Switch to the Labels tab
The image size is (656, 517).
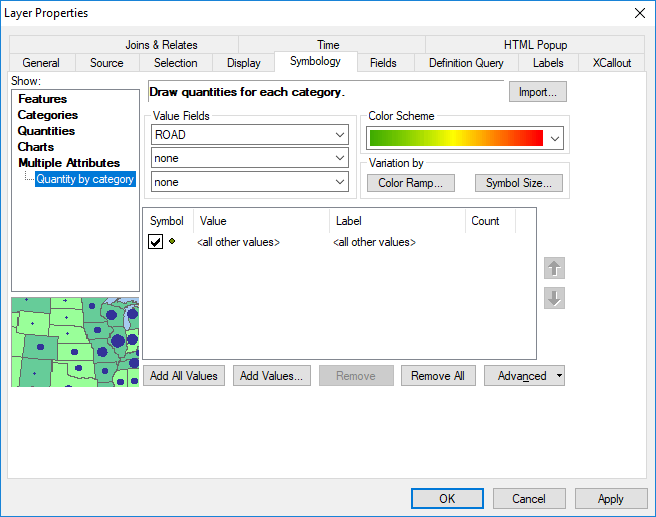coord(547,63)
